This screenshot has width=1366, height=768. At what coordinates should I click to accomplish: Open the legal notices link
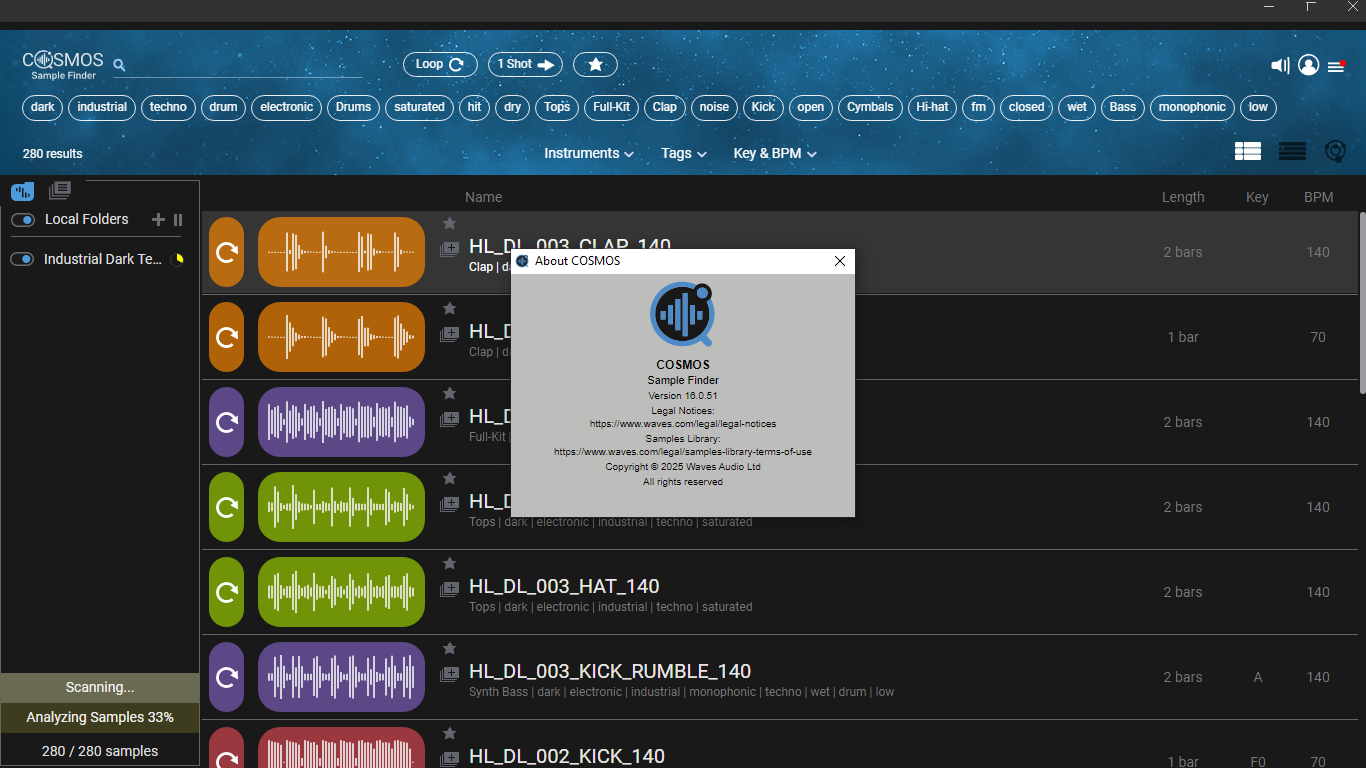point(682,424)
